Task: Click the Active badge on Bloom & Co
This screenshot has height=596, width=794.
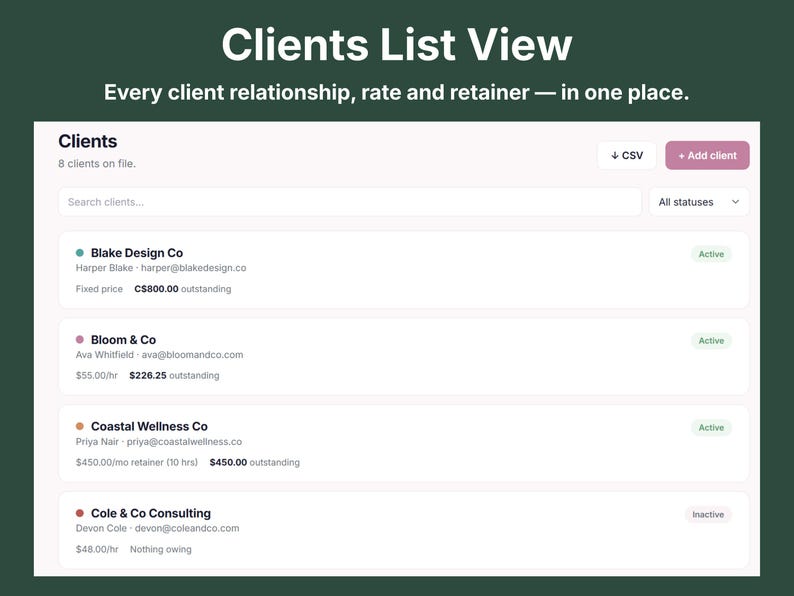Action: 711,341
